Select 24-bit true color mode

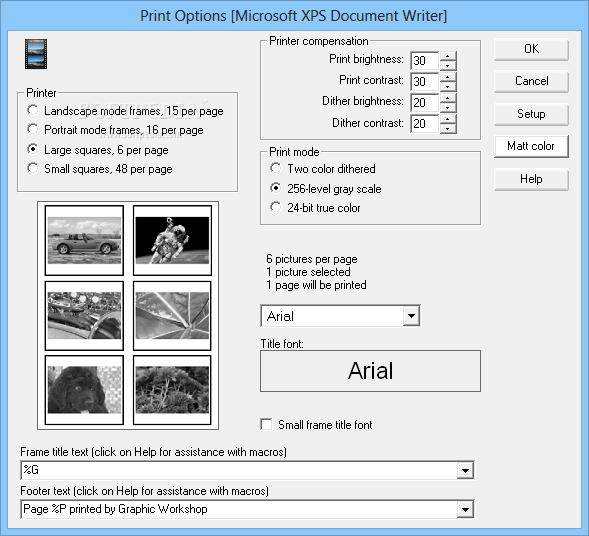pos(315,208)
